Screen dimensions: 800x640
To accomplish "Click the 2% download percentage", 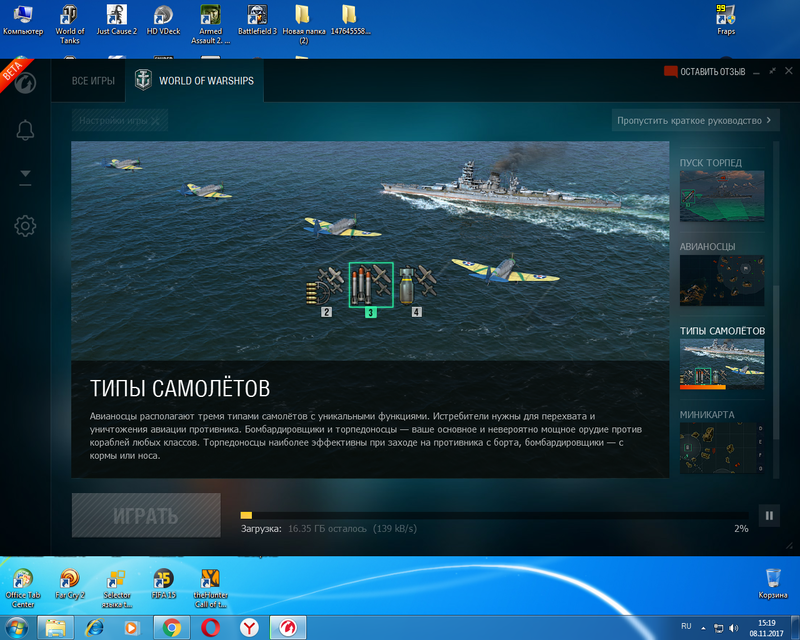I will tap(741, 529).
